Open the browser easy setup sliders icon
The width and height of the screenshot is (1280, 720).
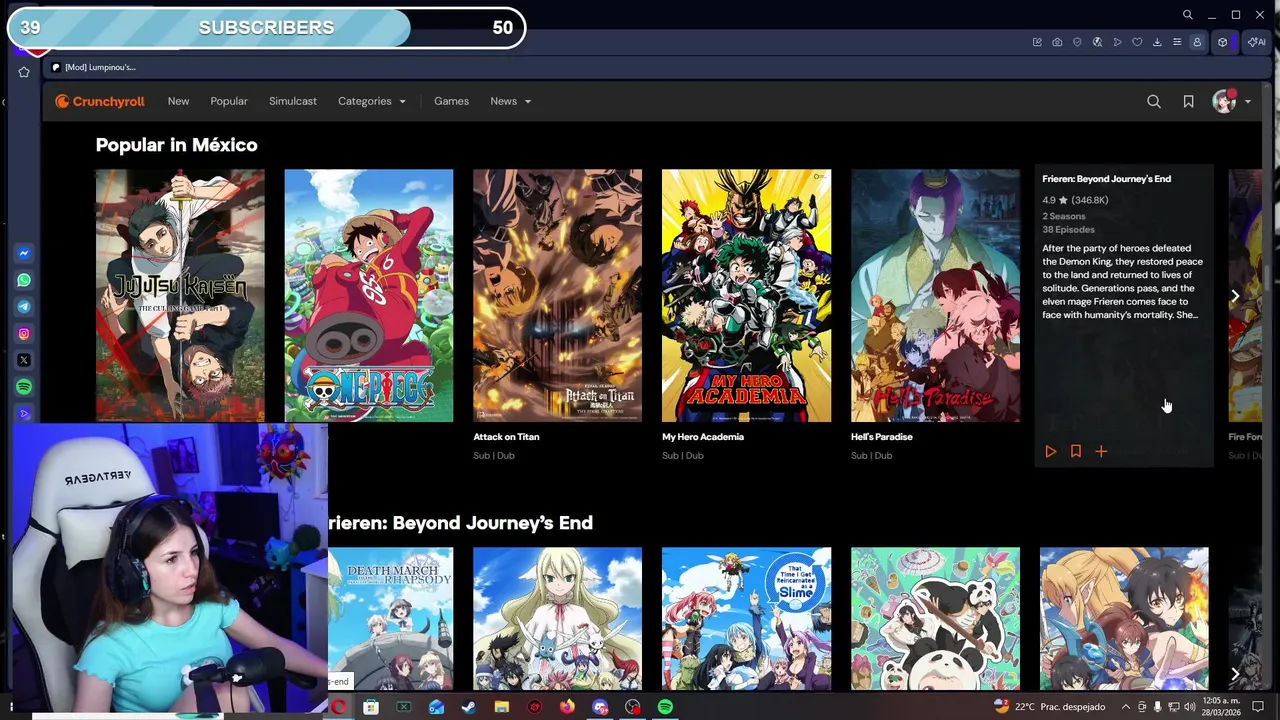tap(1177, 42)
